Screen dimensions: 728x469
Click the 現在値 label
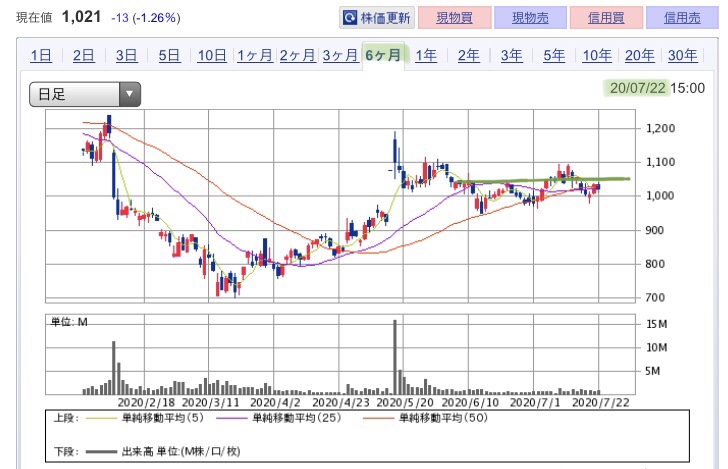34,18
